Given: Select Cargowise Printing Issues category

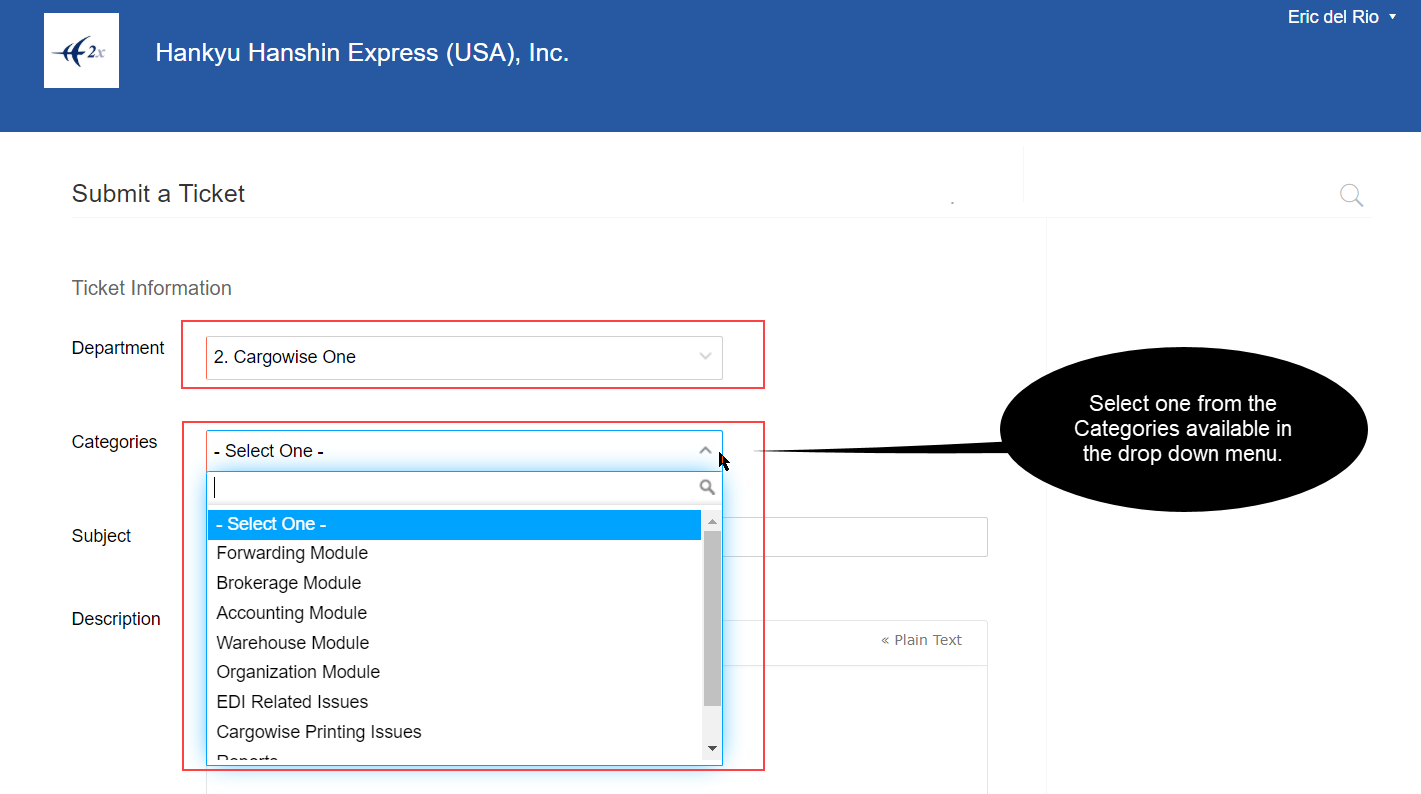Looking at the screenshot, I should coord(455,732).
